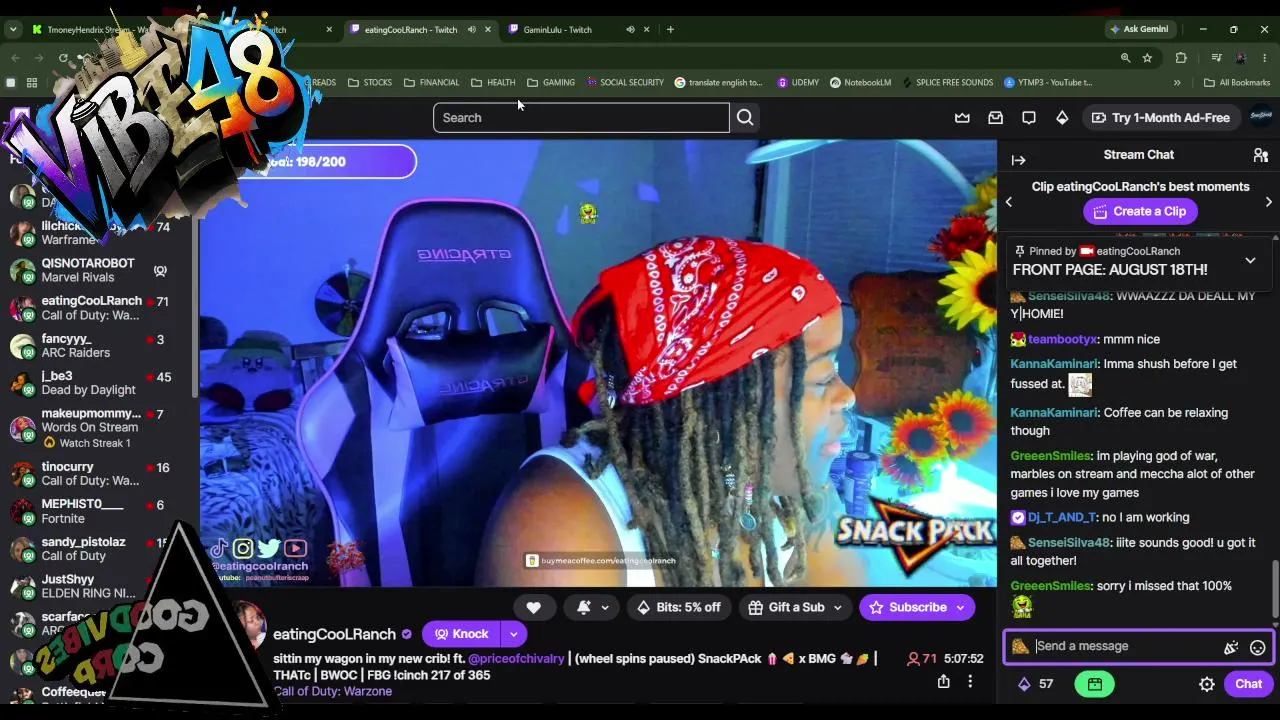Open the @priceofchivalry mention link
The width and height of the screenshot is (1280, 720).
(516, 659)
